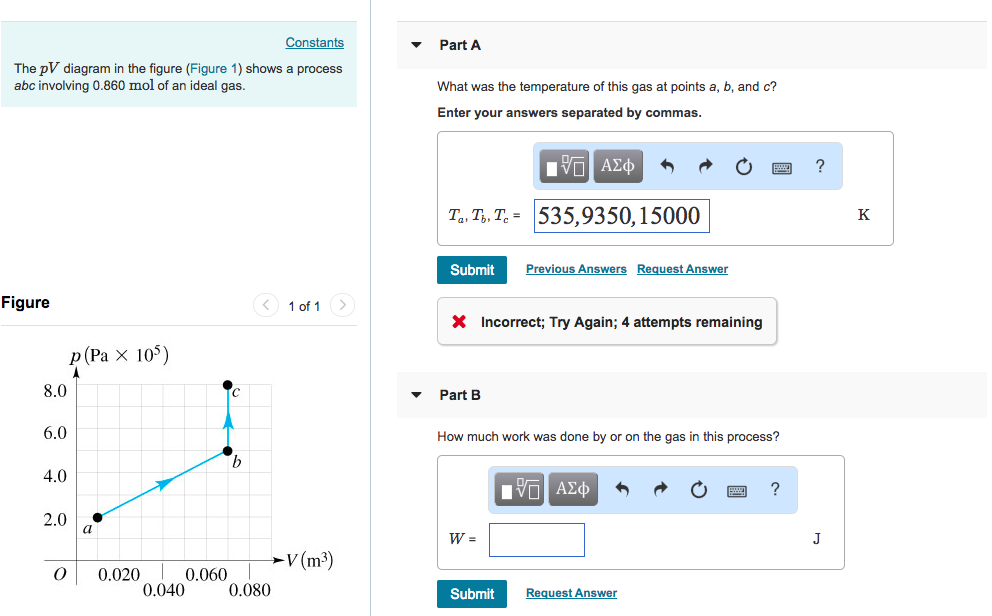The width and height of the screenshot is (992, 616).
Task: Redo the entry in Part A answer box
Action: pyautogui.click(x=704, y=166)
